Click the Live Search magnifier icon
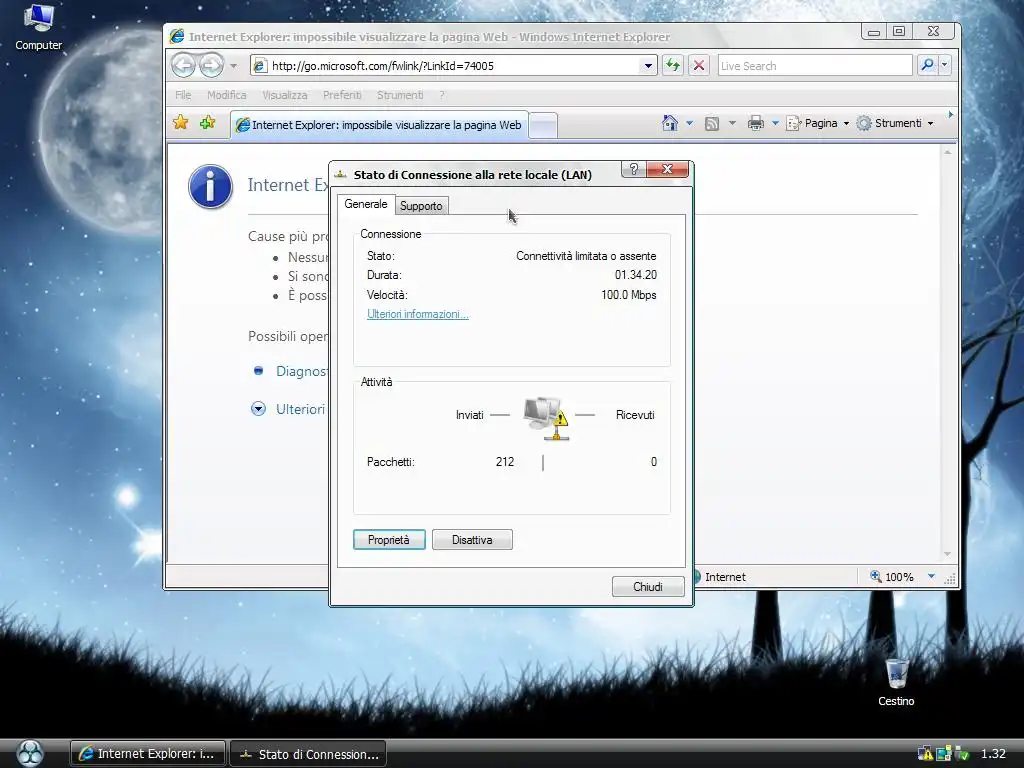 [927, 65]
